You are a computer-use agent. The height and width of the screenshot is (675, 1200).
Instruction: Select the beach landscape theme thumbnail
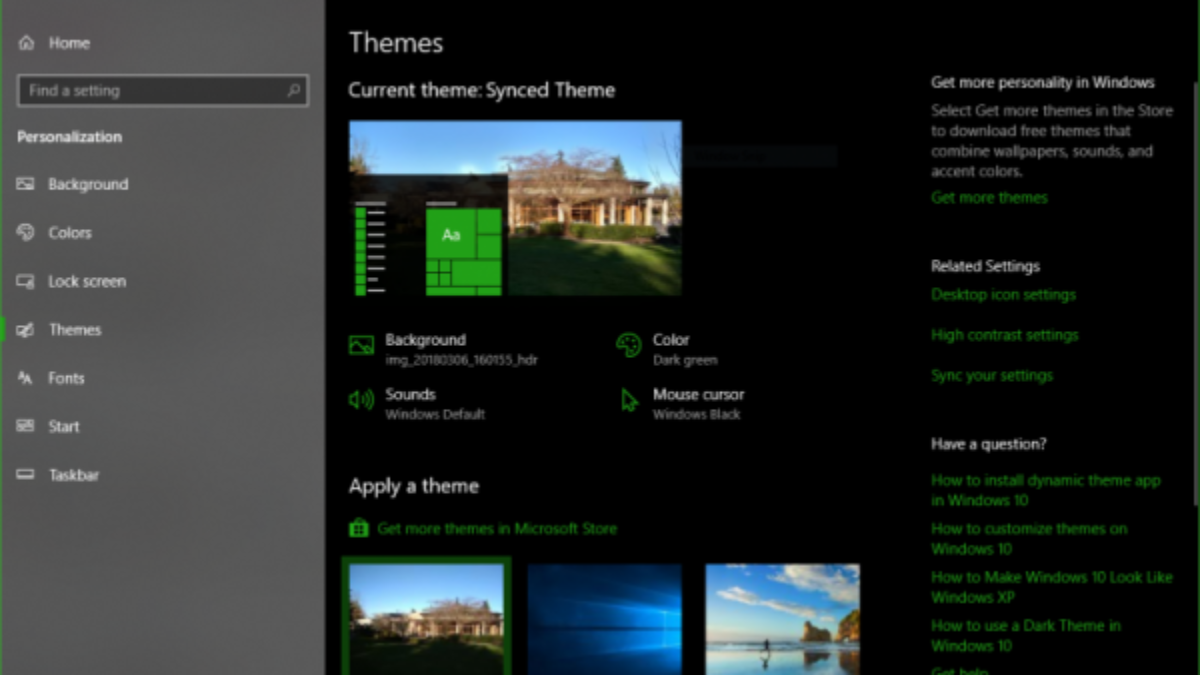(782, 619)
